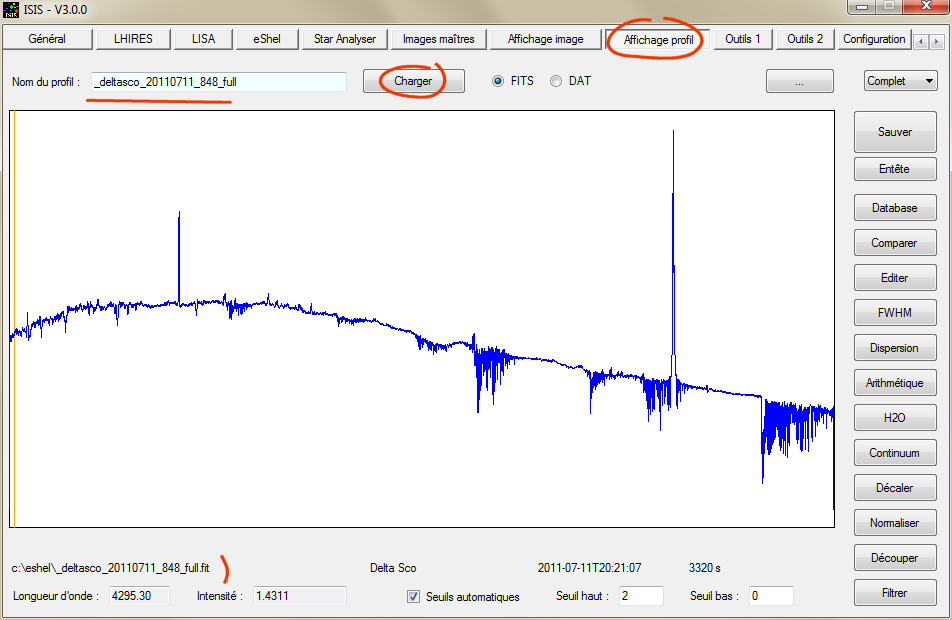Viewport: 952px width, 620px height.
Task: Select the FITS format radio button
Action: point(496,82)
